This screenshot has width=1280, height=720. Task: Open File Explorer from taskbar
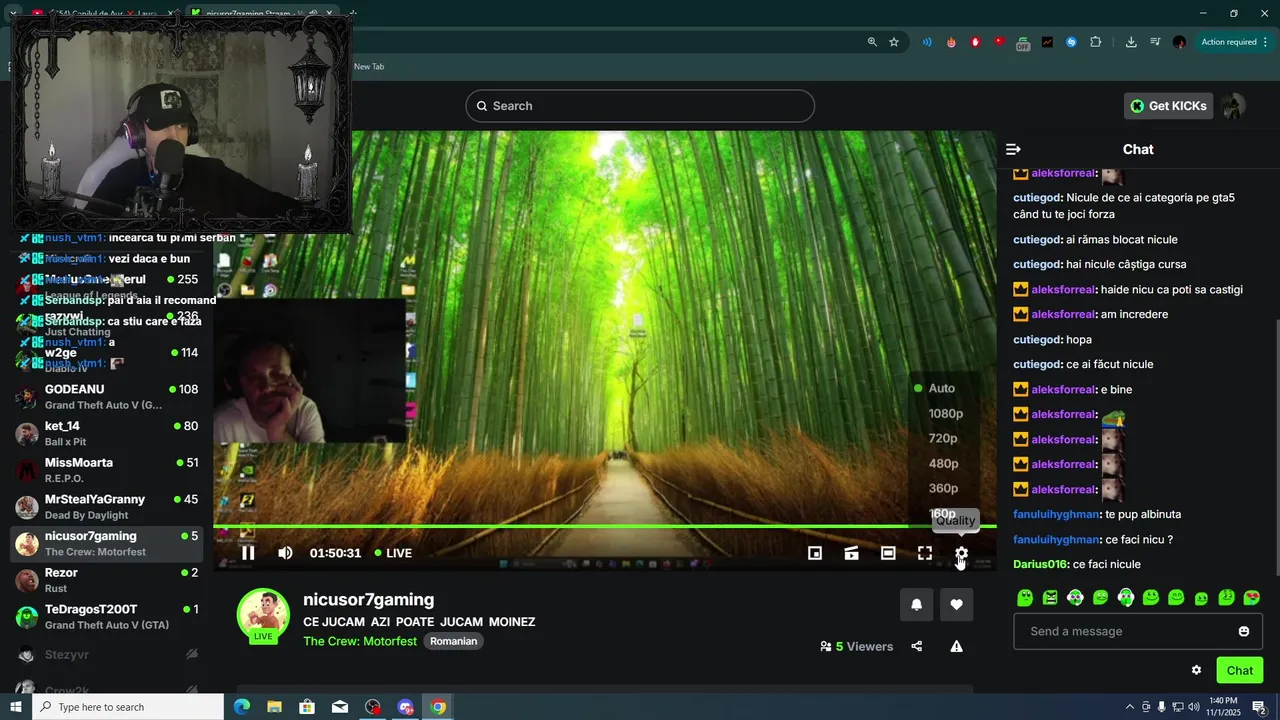tap(274, 707)
